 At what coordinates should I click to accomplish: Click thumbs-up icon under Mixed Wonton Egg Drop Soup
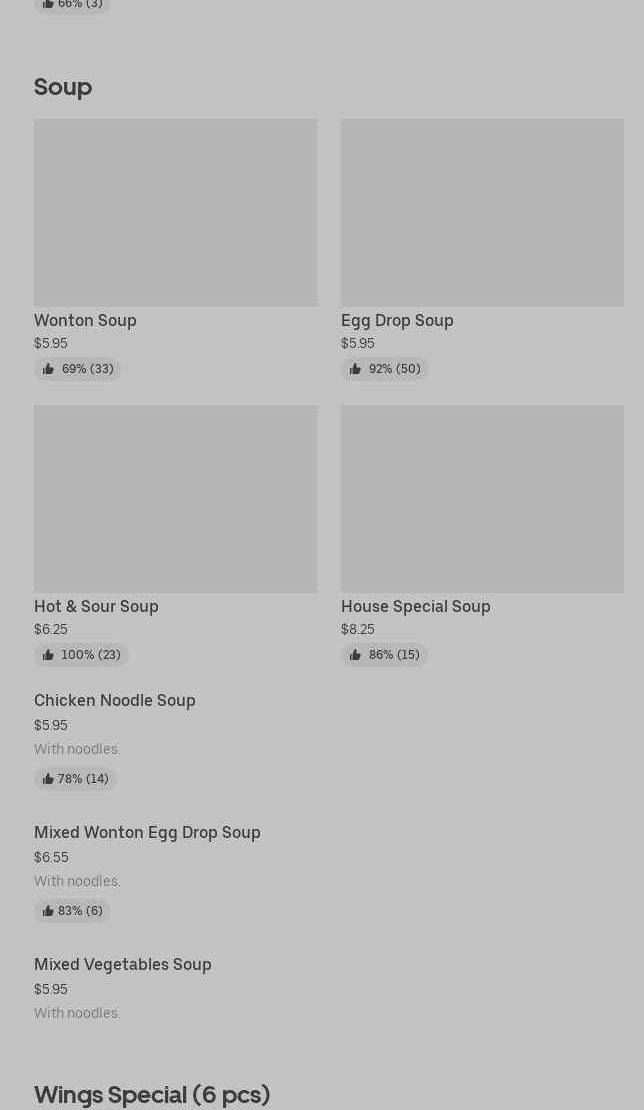click(x=48, y=911)
